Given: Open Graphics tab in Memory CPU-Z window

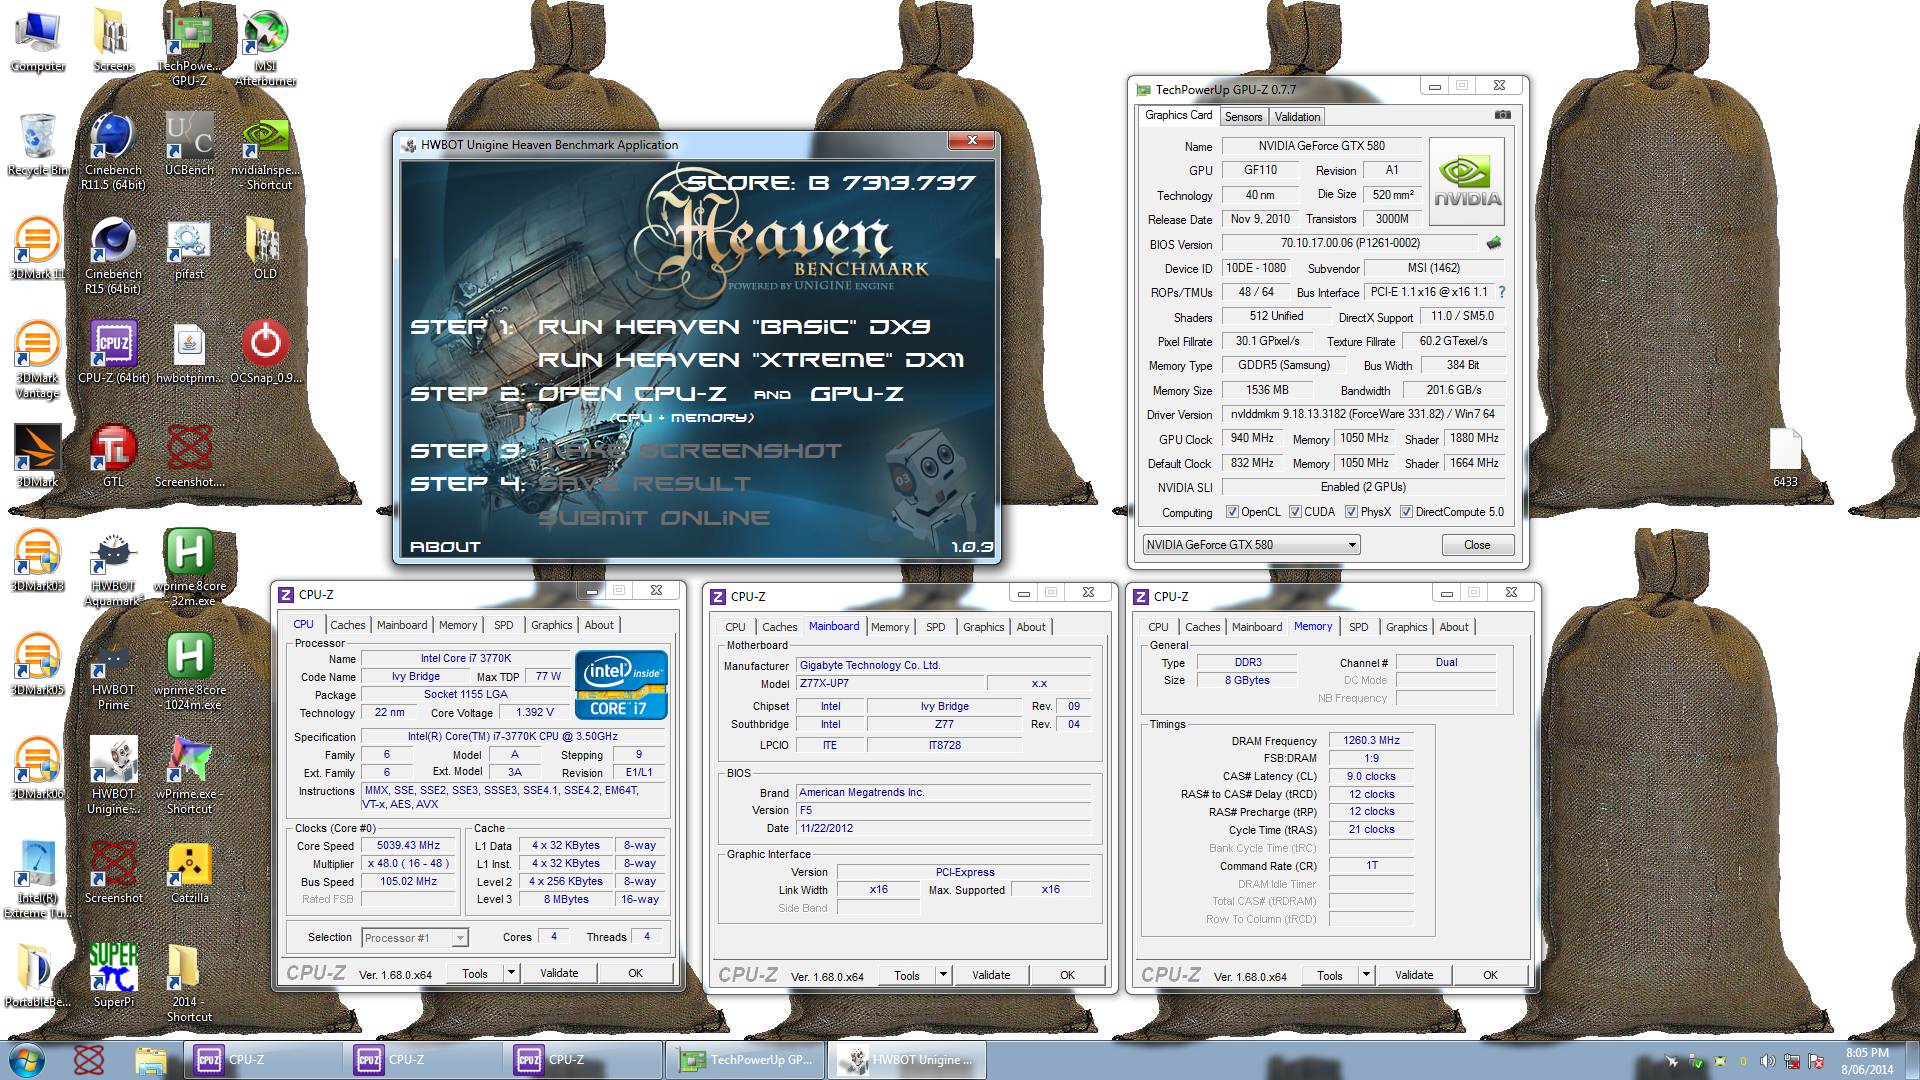Looking at the screenshot, I should coord(1406,627).
